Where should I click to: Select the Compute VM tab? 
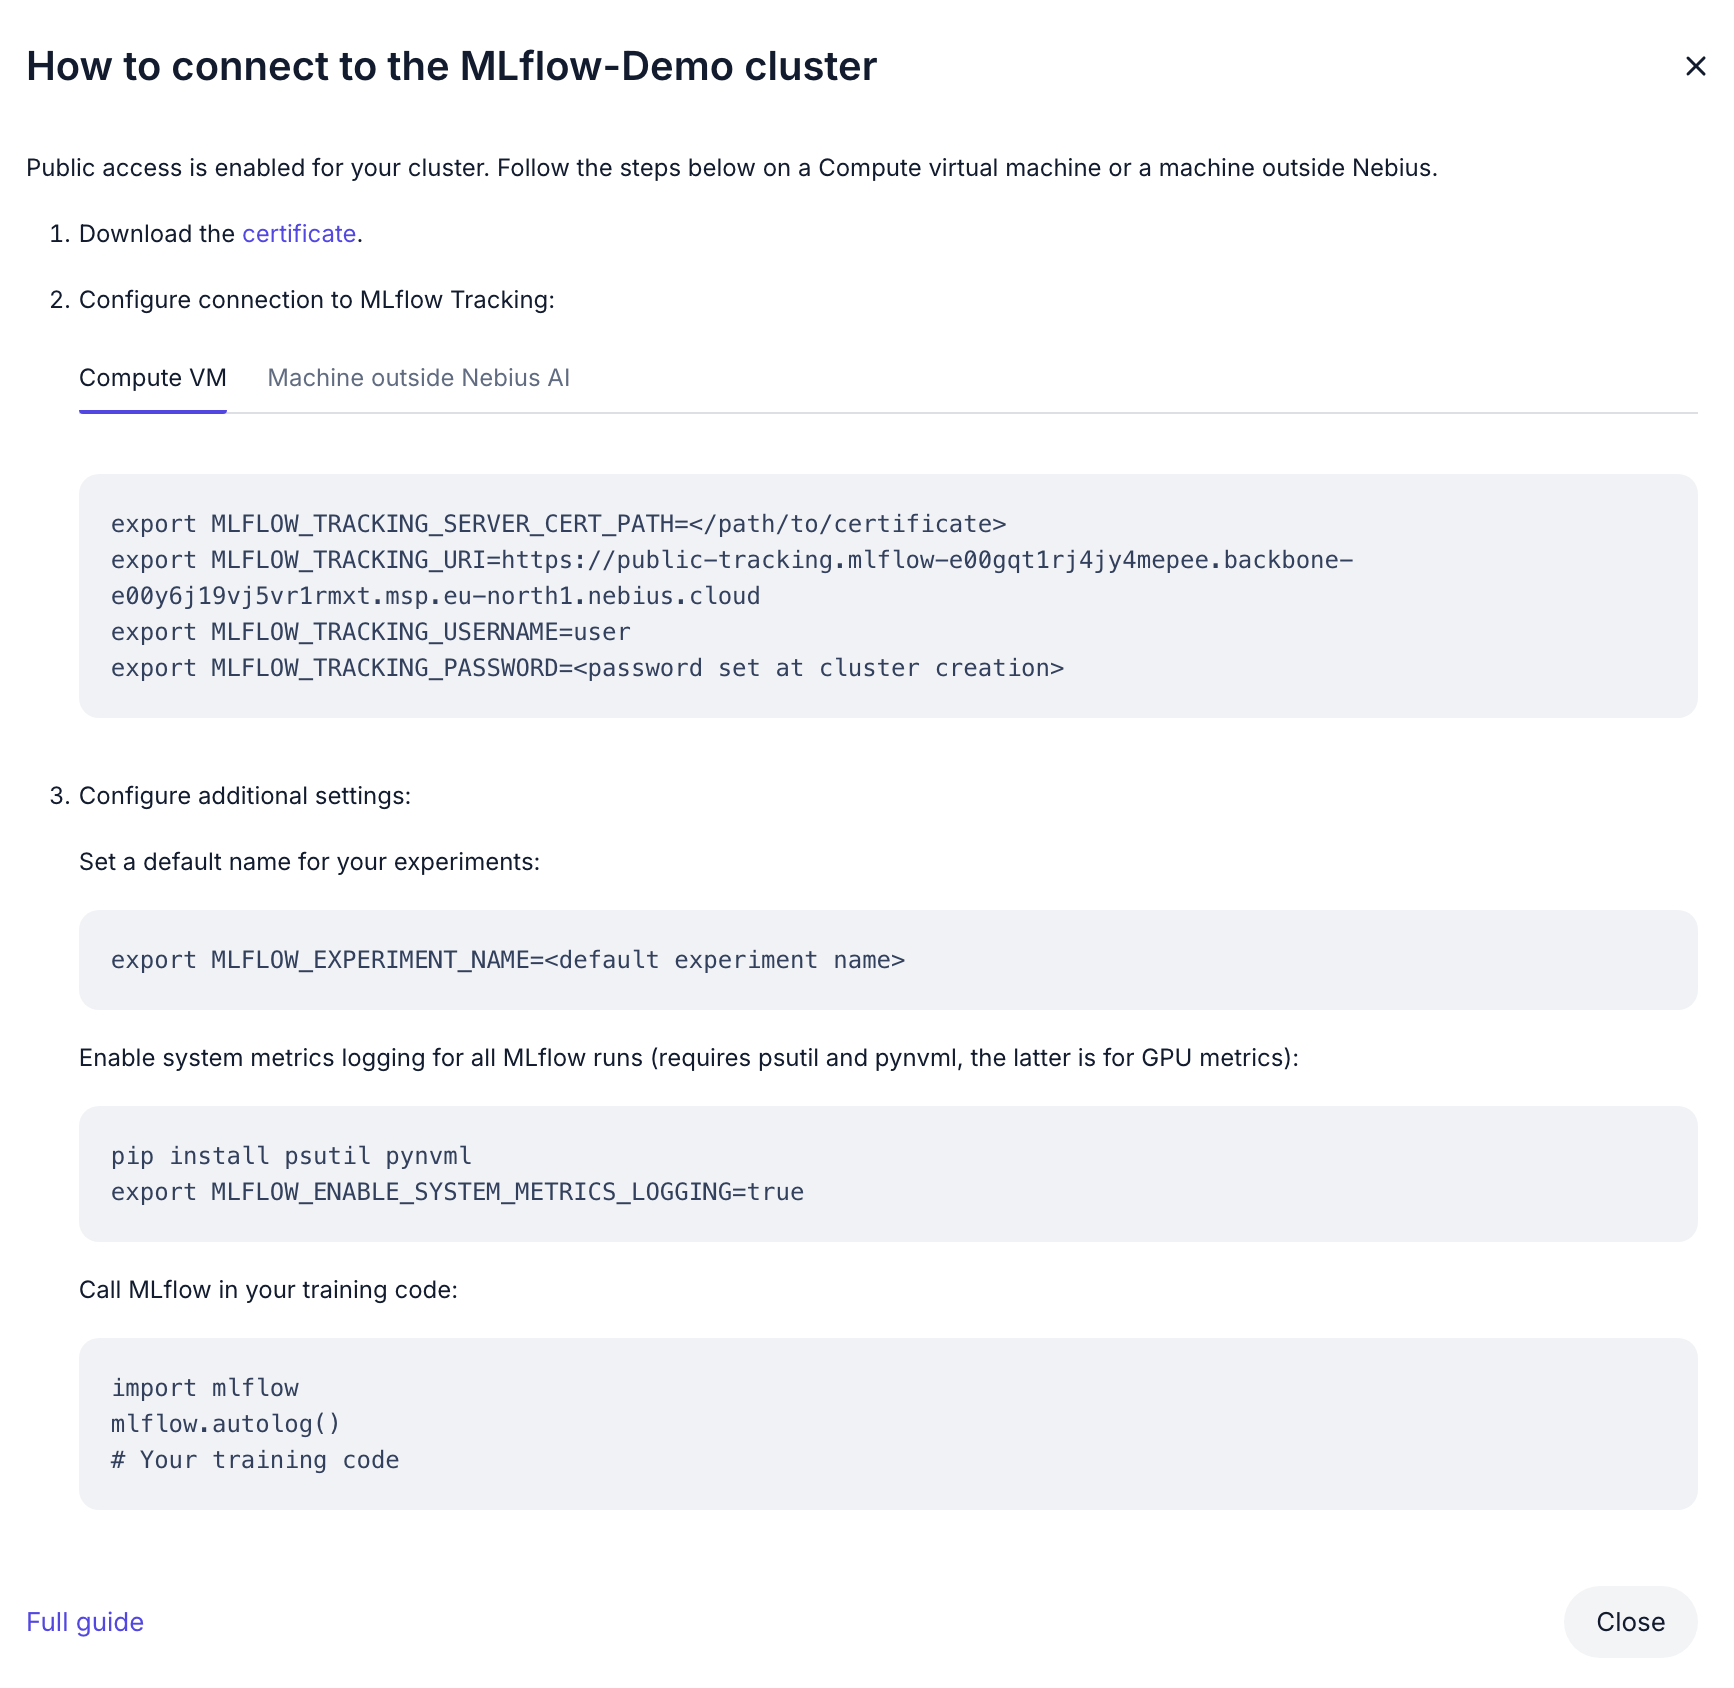coord(153,378)
